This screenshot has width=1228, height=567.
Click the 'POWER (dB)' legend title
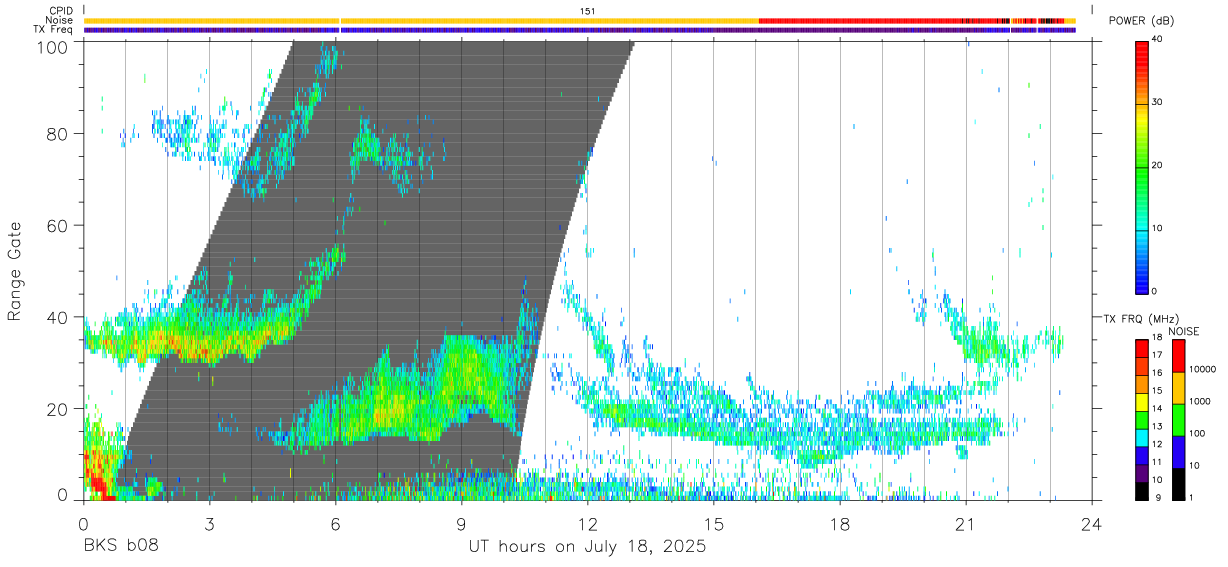[x=1141, y=21]
